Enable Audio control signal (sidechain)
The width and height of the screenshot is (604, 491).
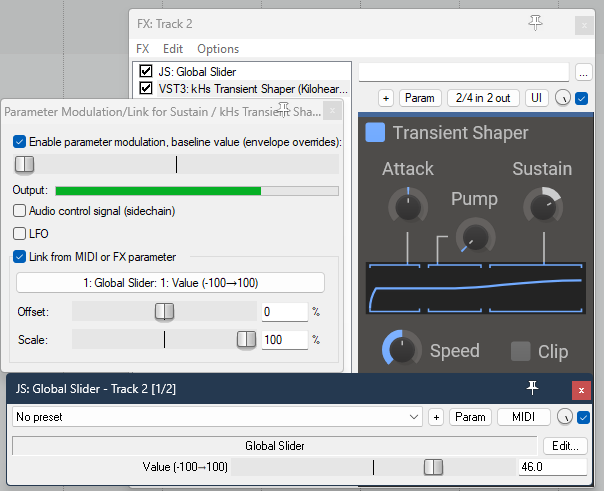(x=20, y=210)
